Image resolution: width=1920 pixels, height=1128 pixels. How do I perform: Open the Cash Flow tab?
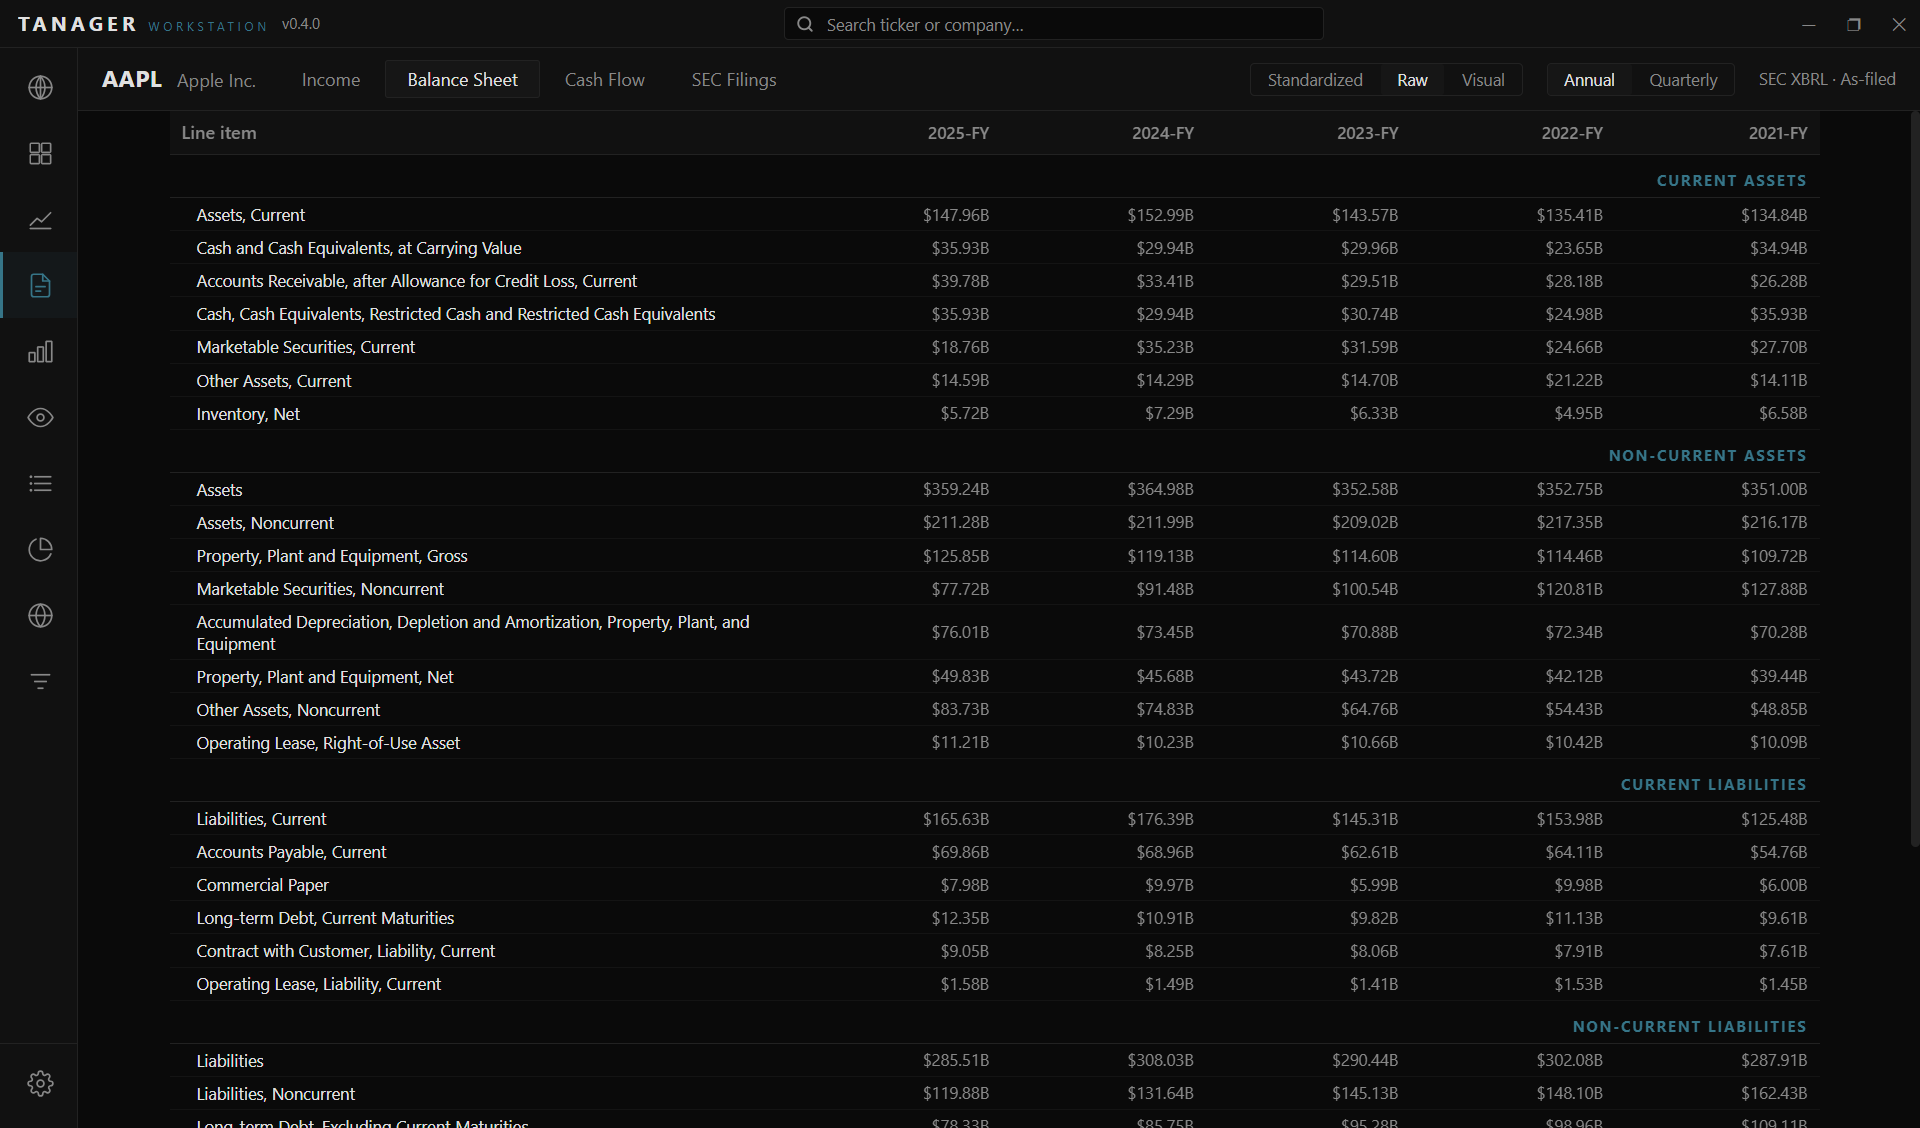[605, 80]
